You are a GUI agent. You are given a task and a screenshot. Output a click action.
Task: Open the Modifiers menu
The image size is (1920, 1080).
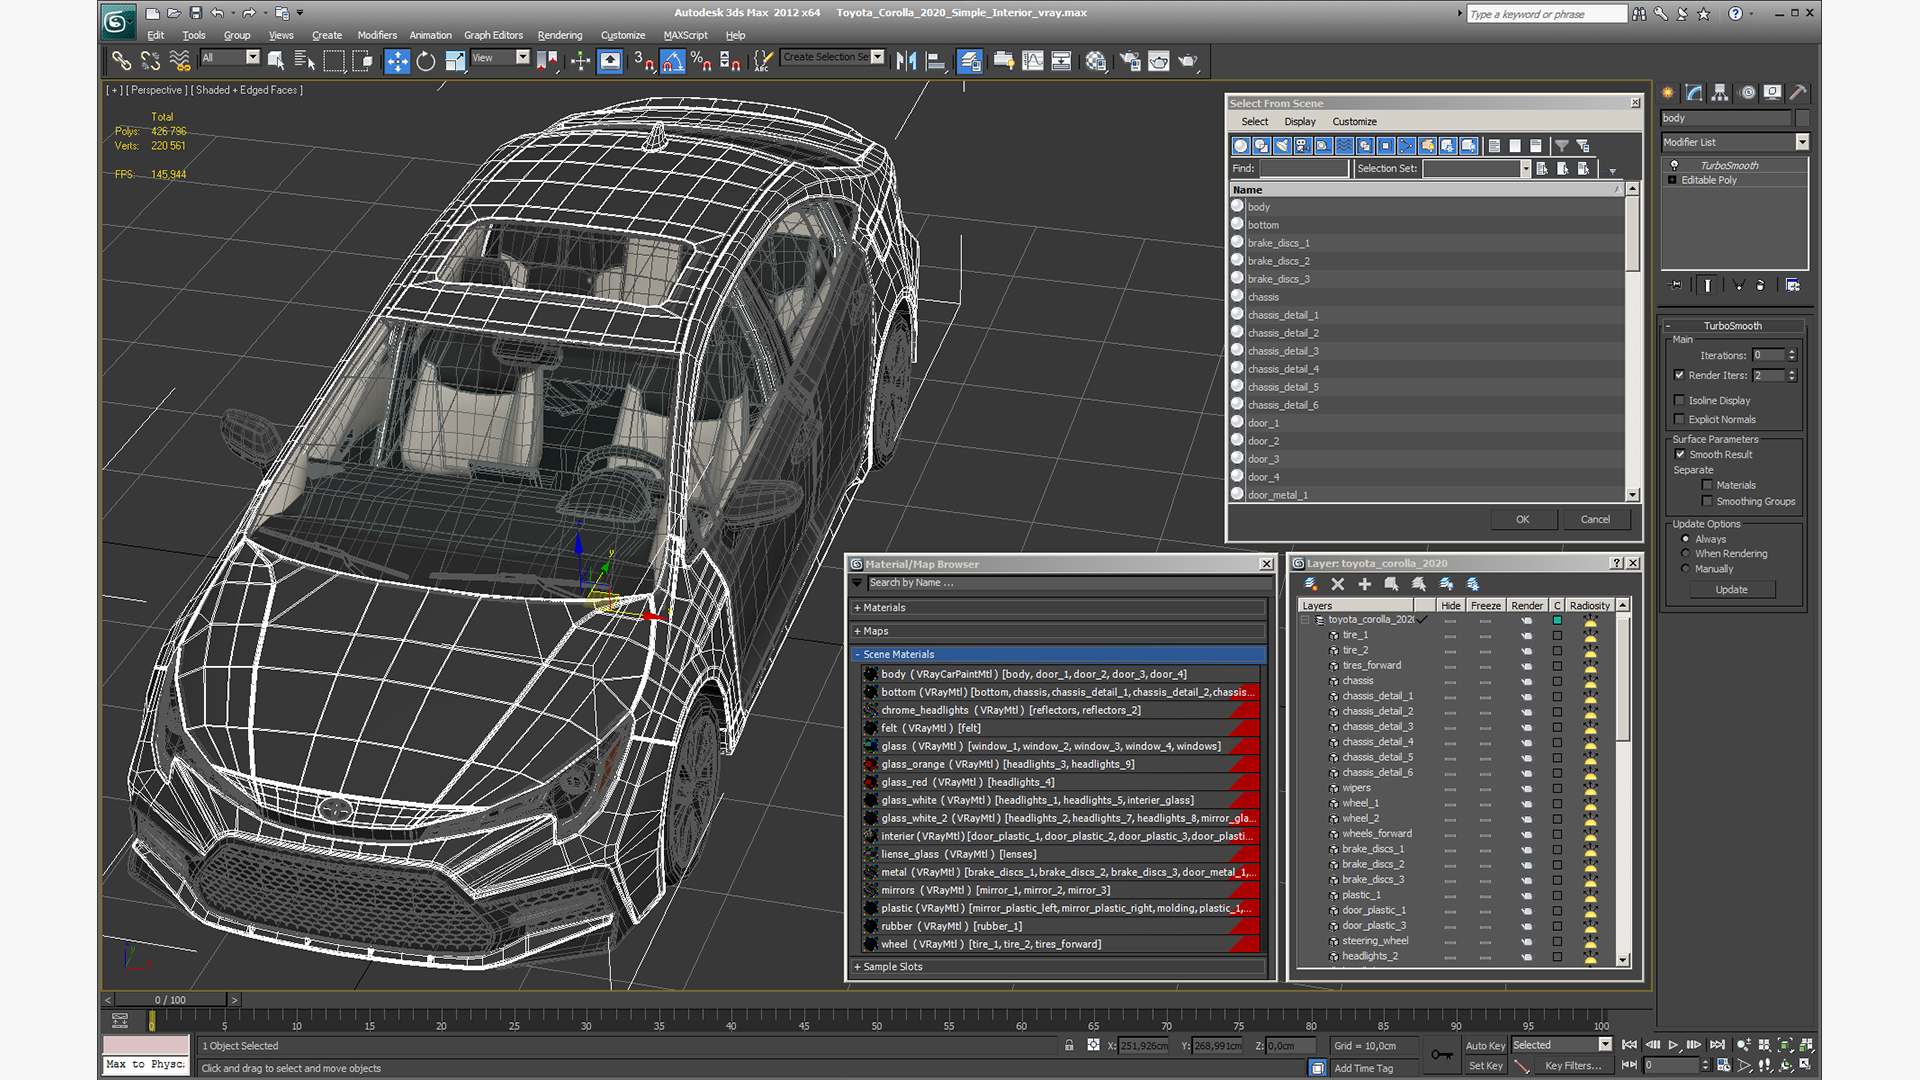click(377, 35)
